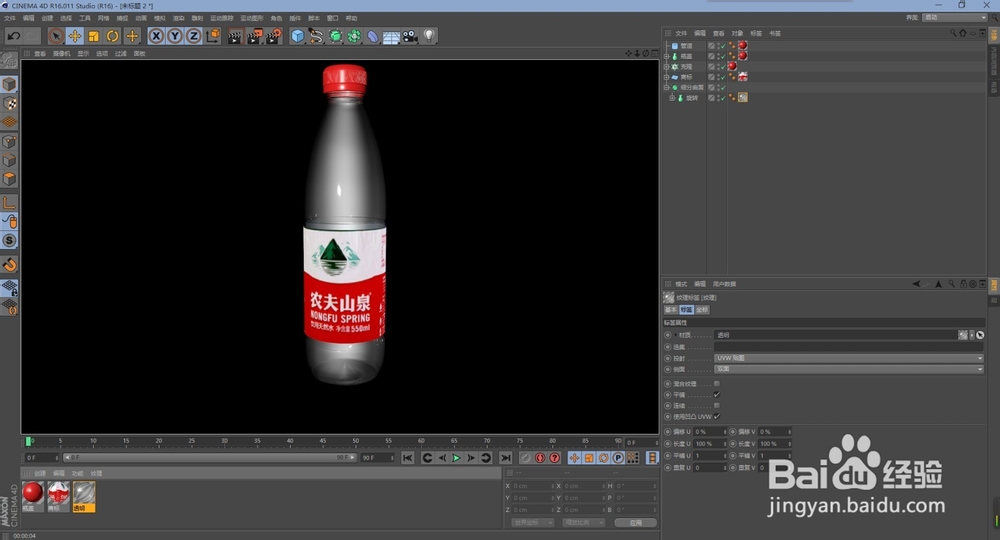
Task: Toggle snap 'S' button in left palette
Action: point(9,240)
